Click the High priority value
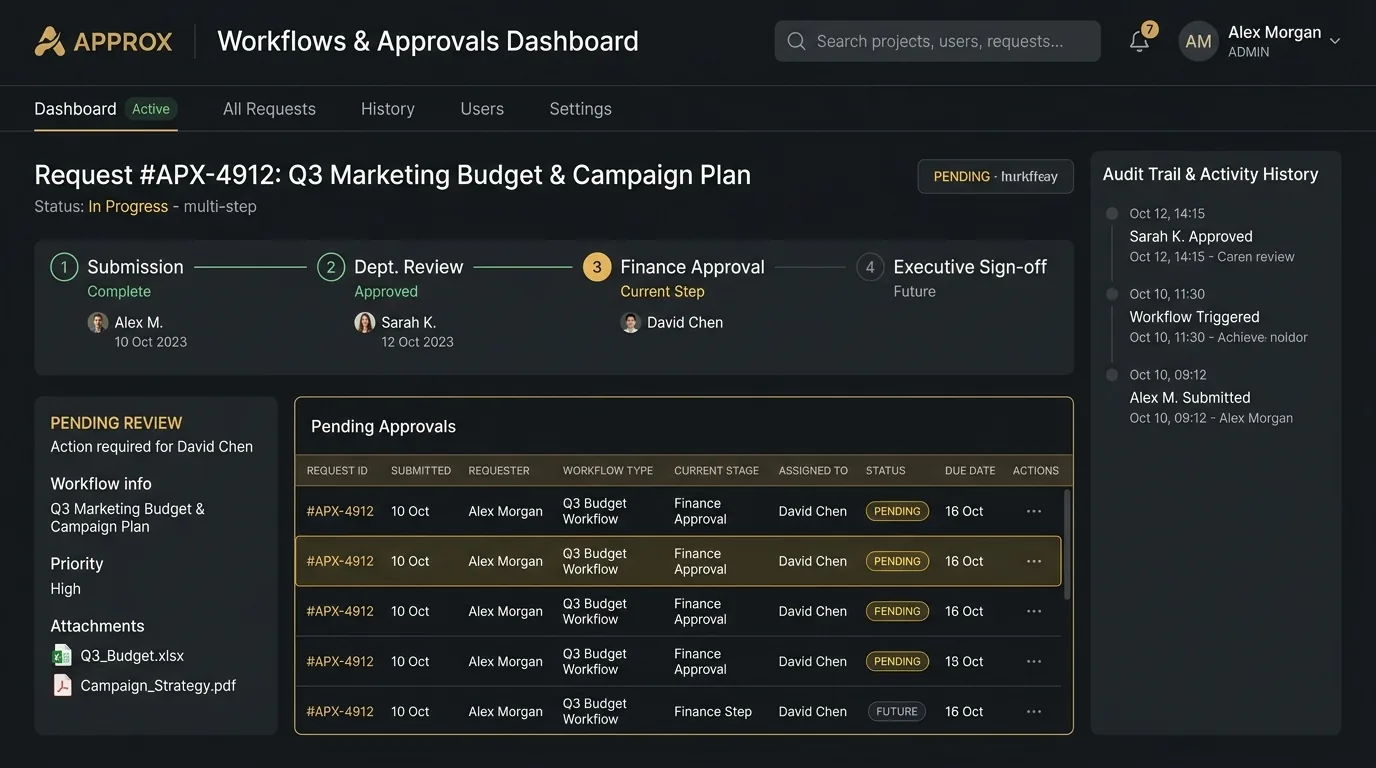The height and width of the screenshot is (768, 1376). (66, 589)
